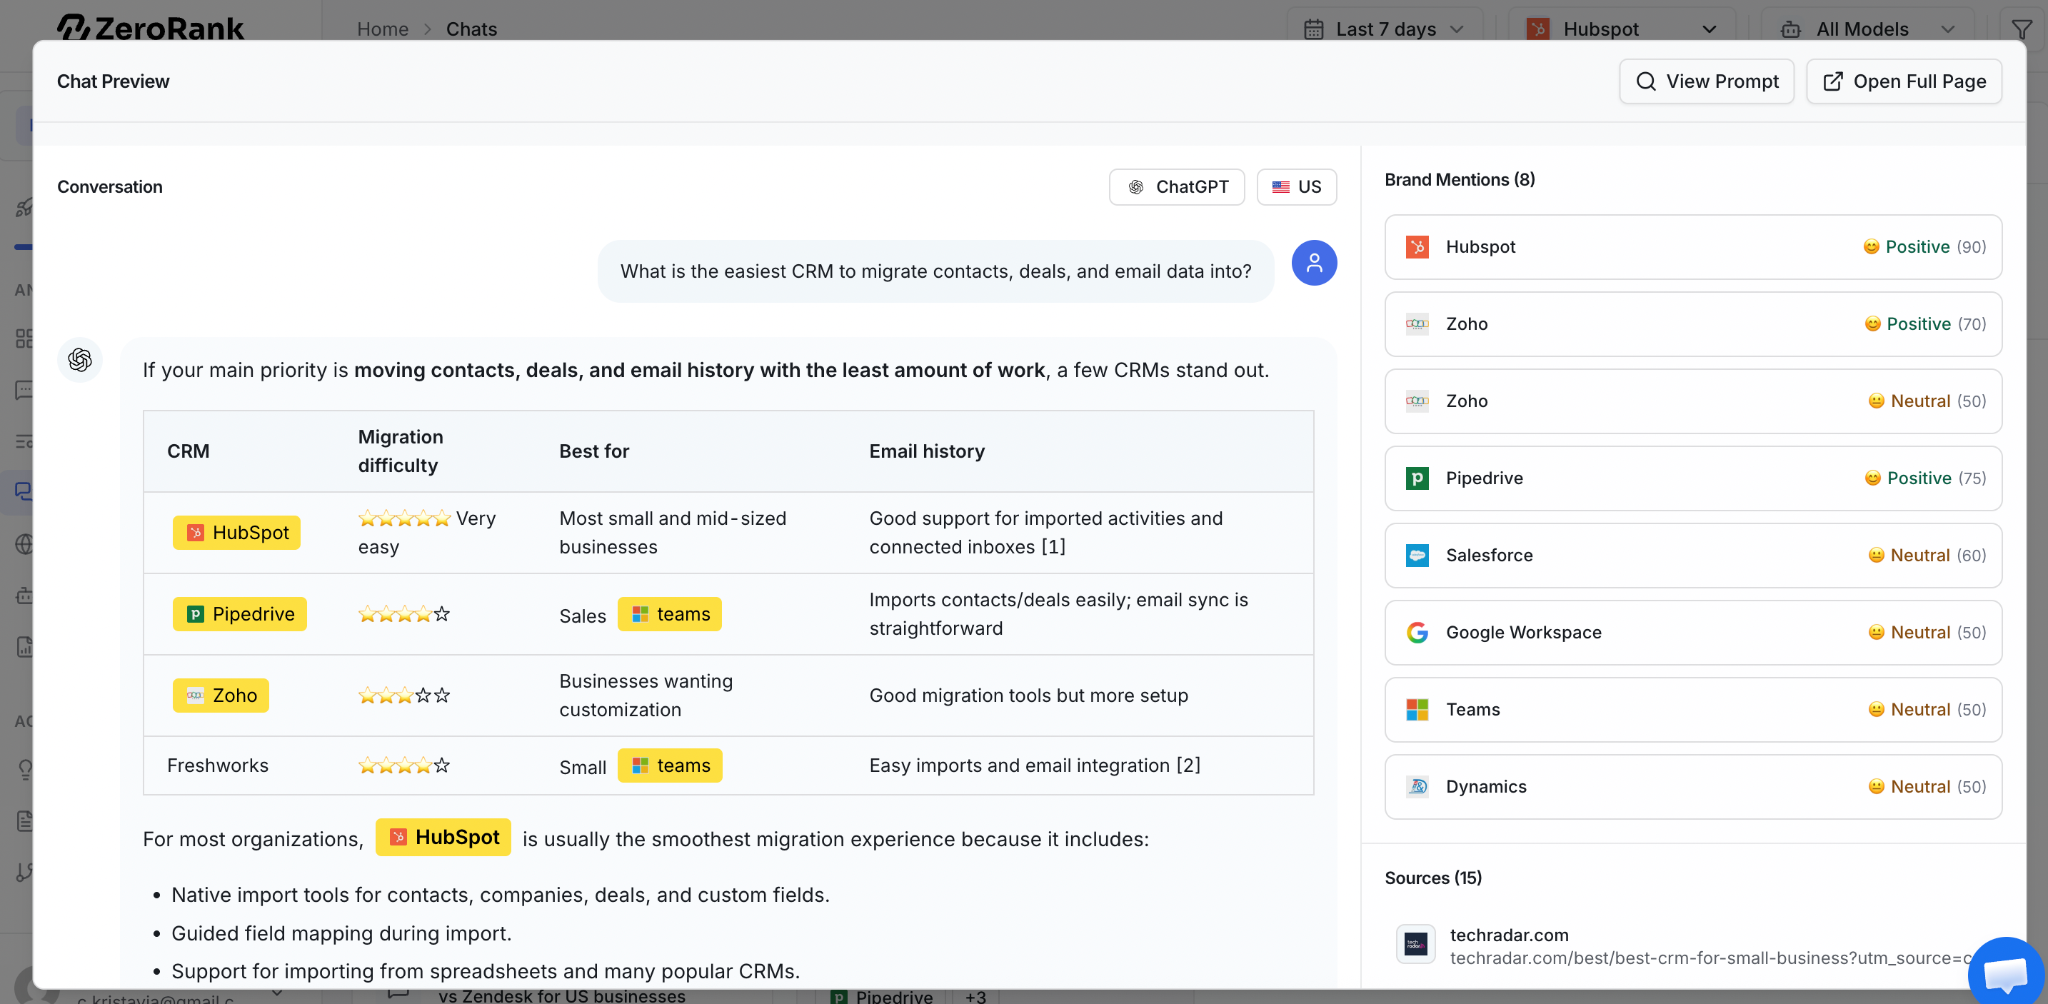The height and width of the screenshot is (1004, 2048).
Task: Click the Salesforce logo icon in Brand Mentions
Action: pyautogui.click(x=1417, y=555)
